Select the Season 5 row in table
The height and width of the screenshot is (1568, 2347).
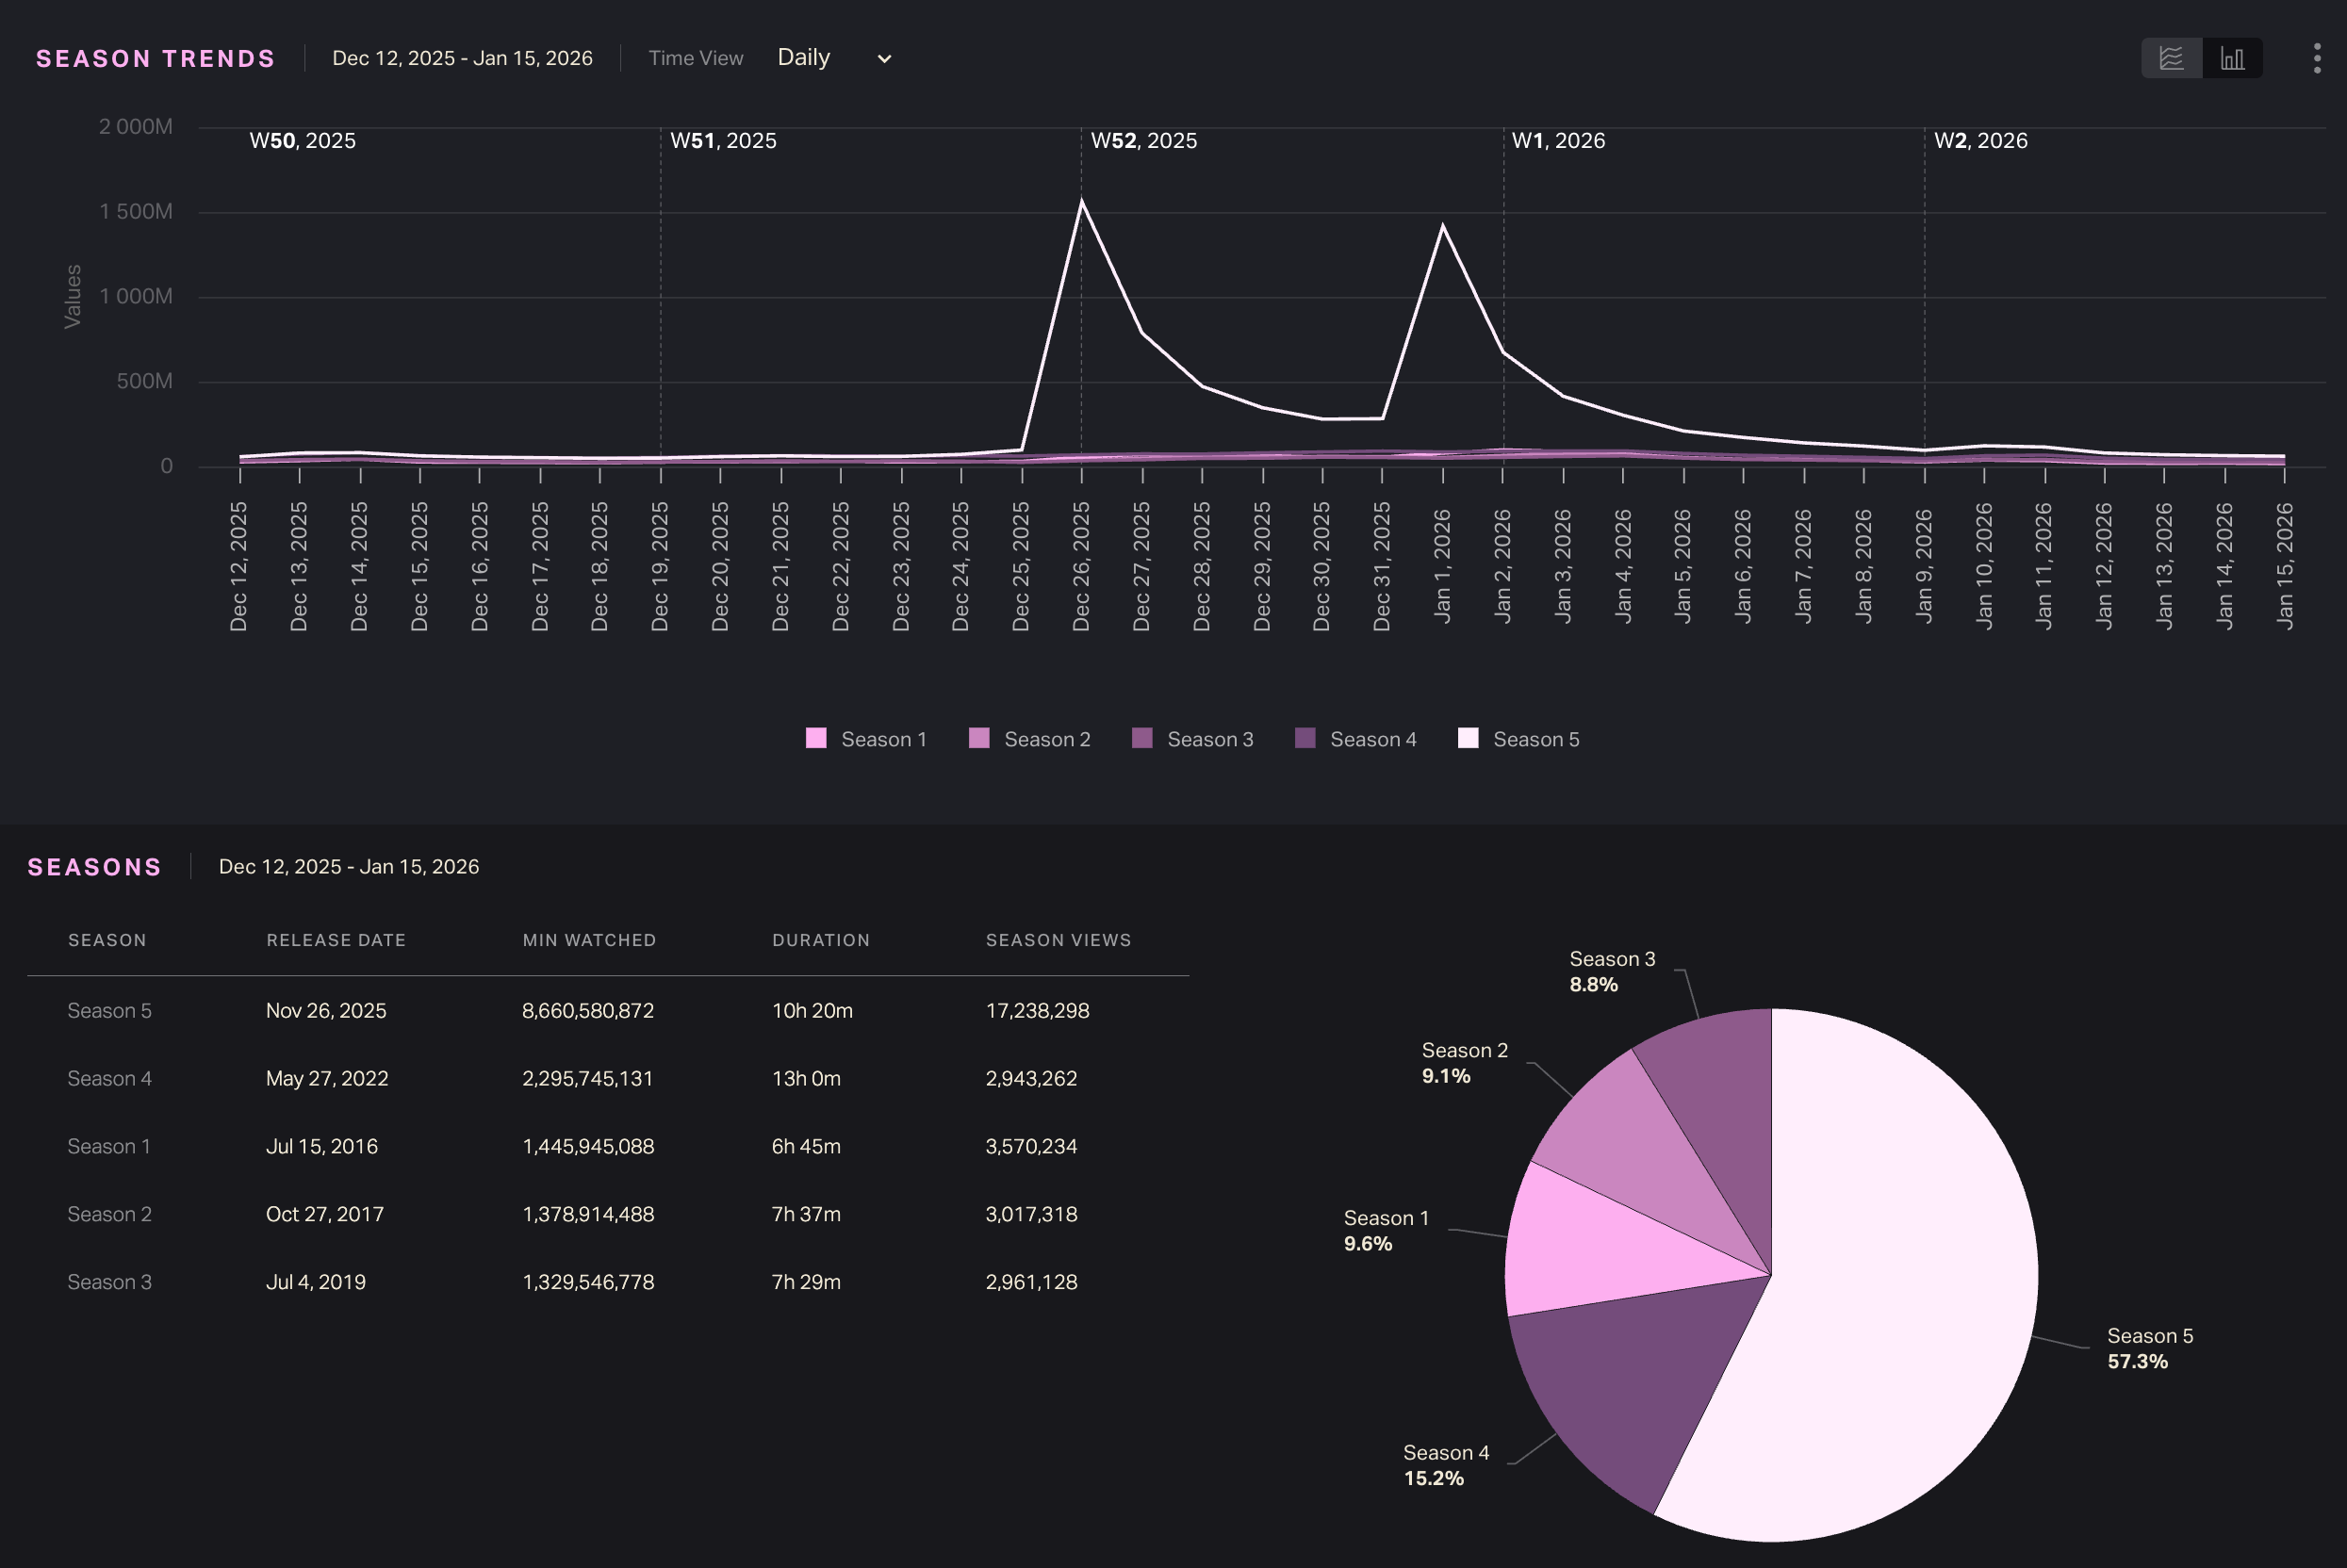pos(110,1010)
